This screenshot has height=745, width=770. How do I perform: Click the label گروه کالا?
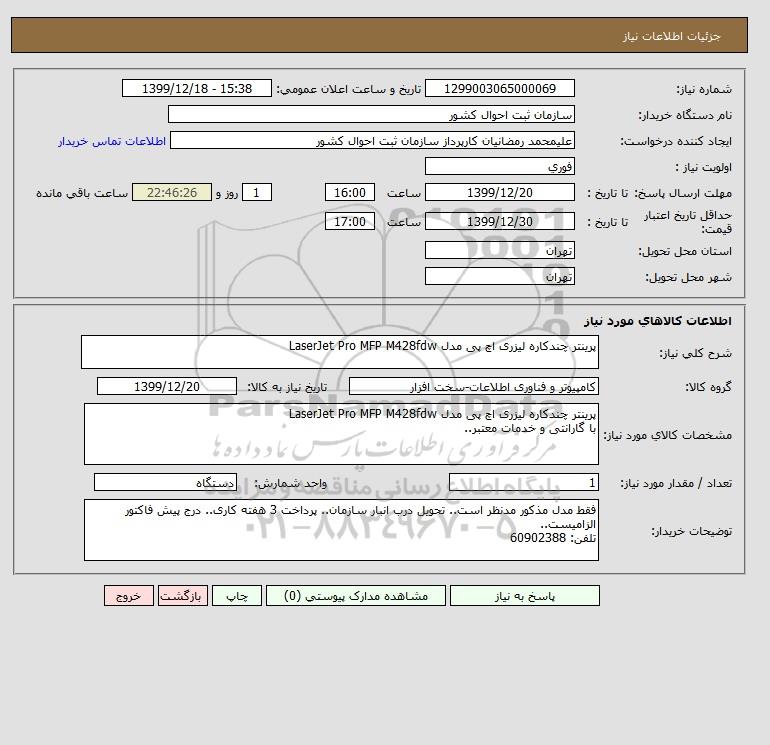pos(708,387)
